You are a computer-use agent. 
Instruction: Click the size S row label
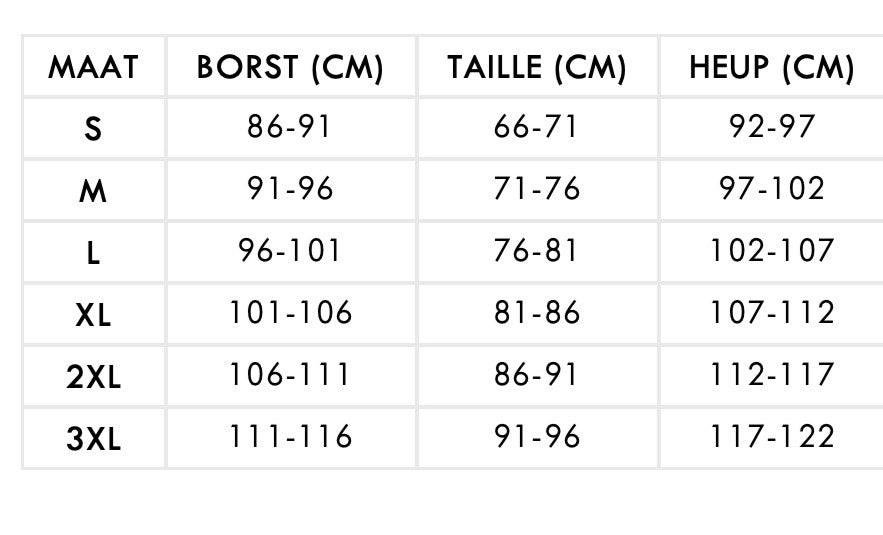coord(93,129)
